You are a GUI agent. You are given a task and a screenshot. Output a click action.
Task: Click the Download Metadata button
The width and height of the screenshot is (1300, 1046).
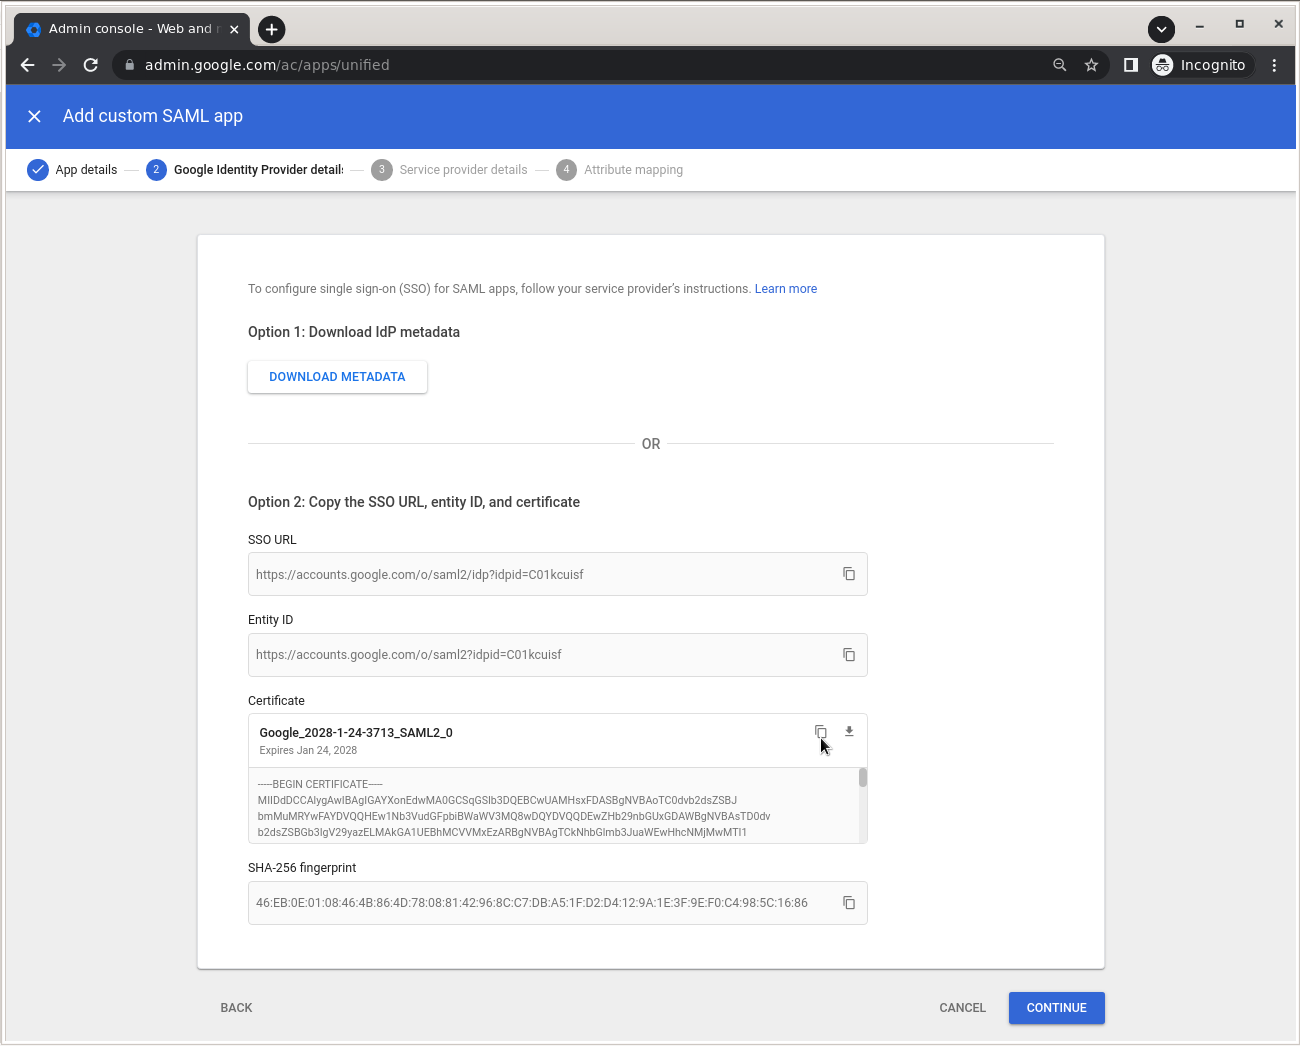337,377
